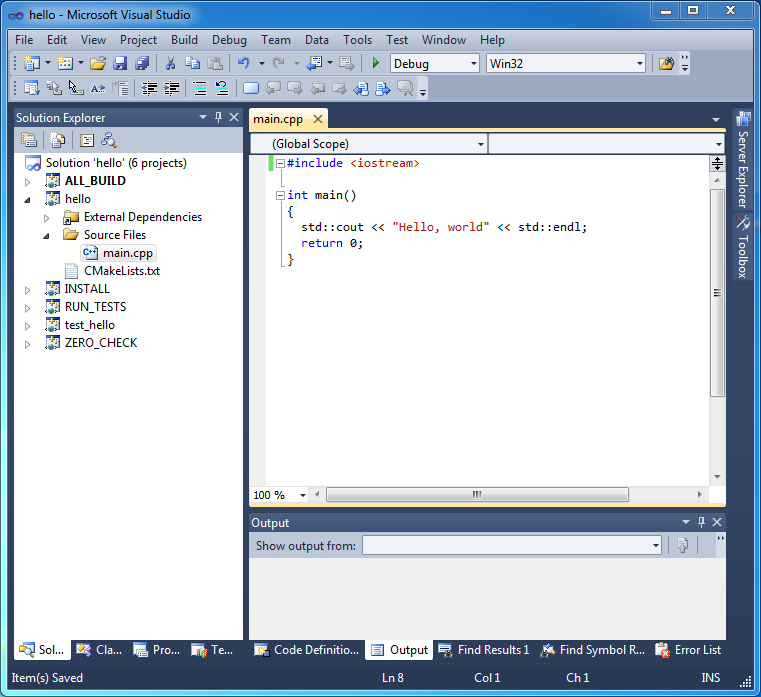761x697 pixels.
Task: Click the New Project toolbar icon
Action: [32, 63]
